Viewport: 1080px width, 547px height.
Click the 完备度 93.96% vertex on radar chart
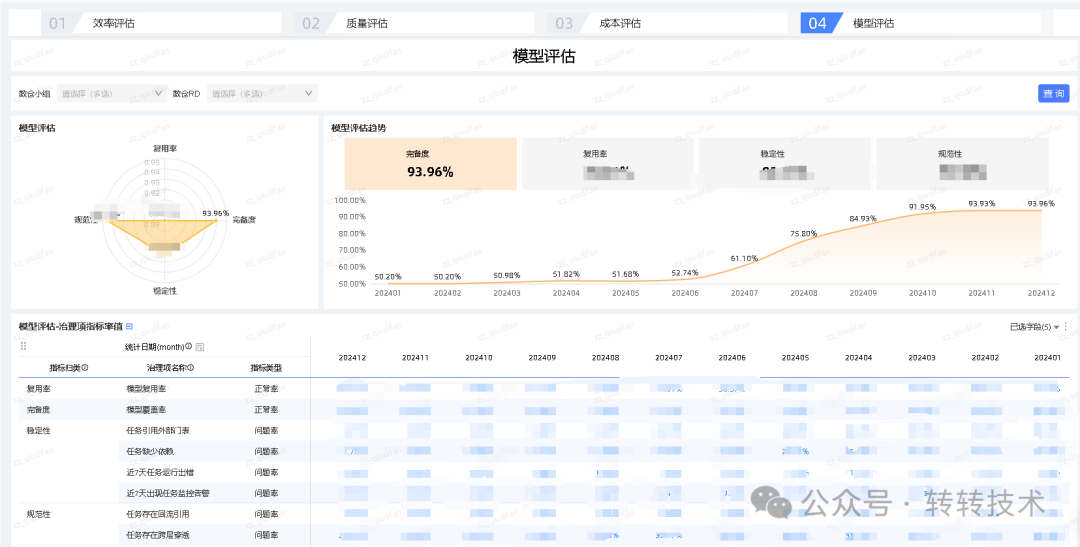[216, 220]
